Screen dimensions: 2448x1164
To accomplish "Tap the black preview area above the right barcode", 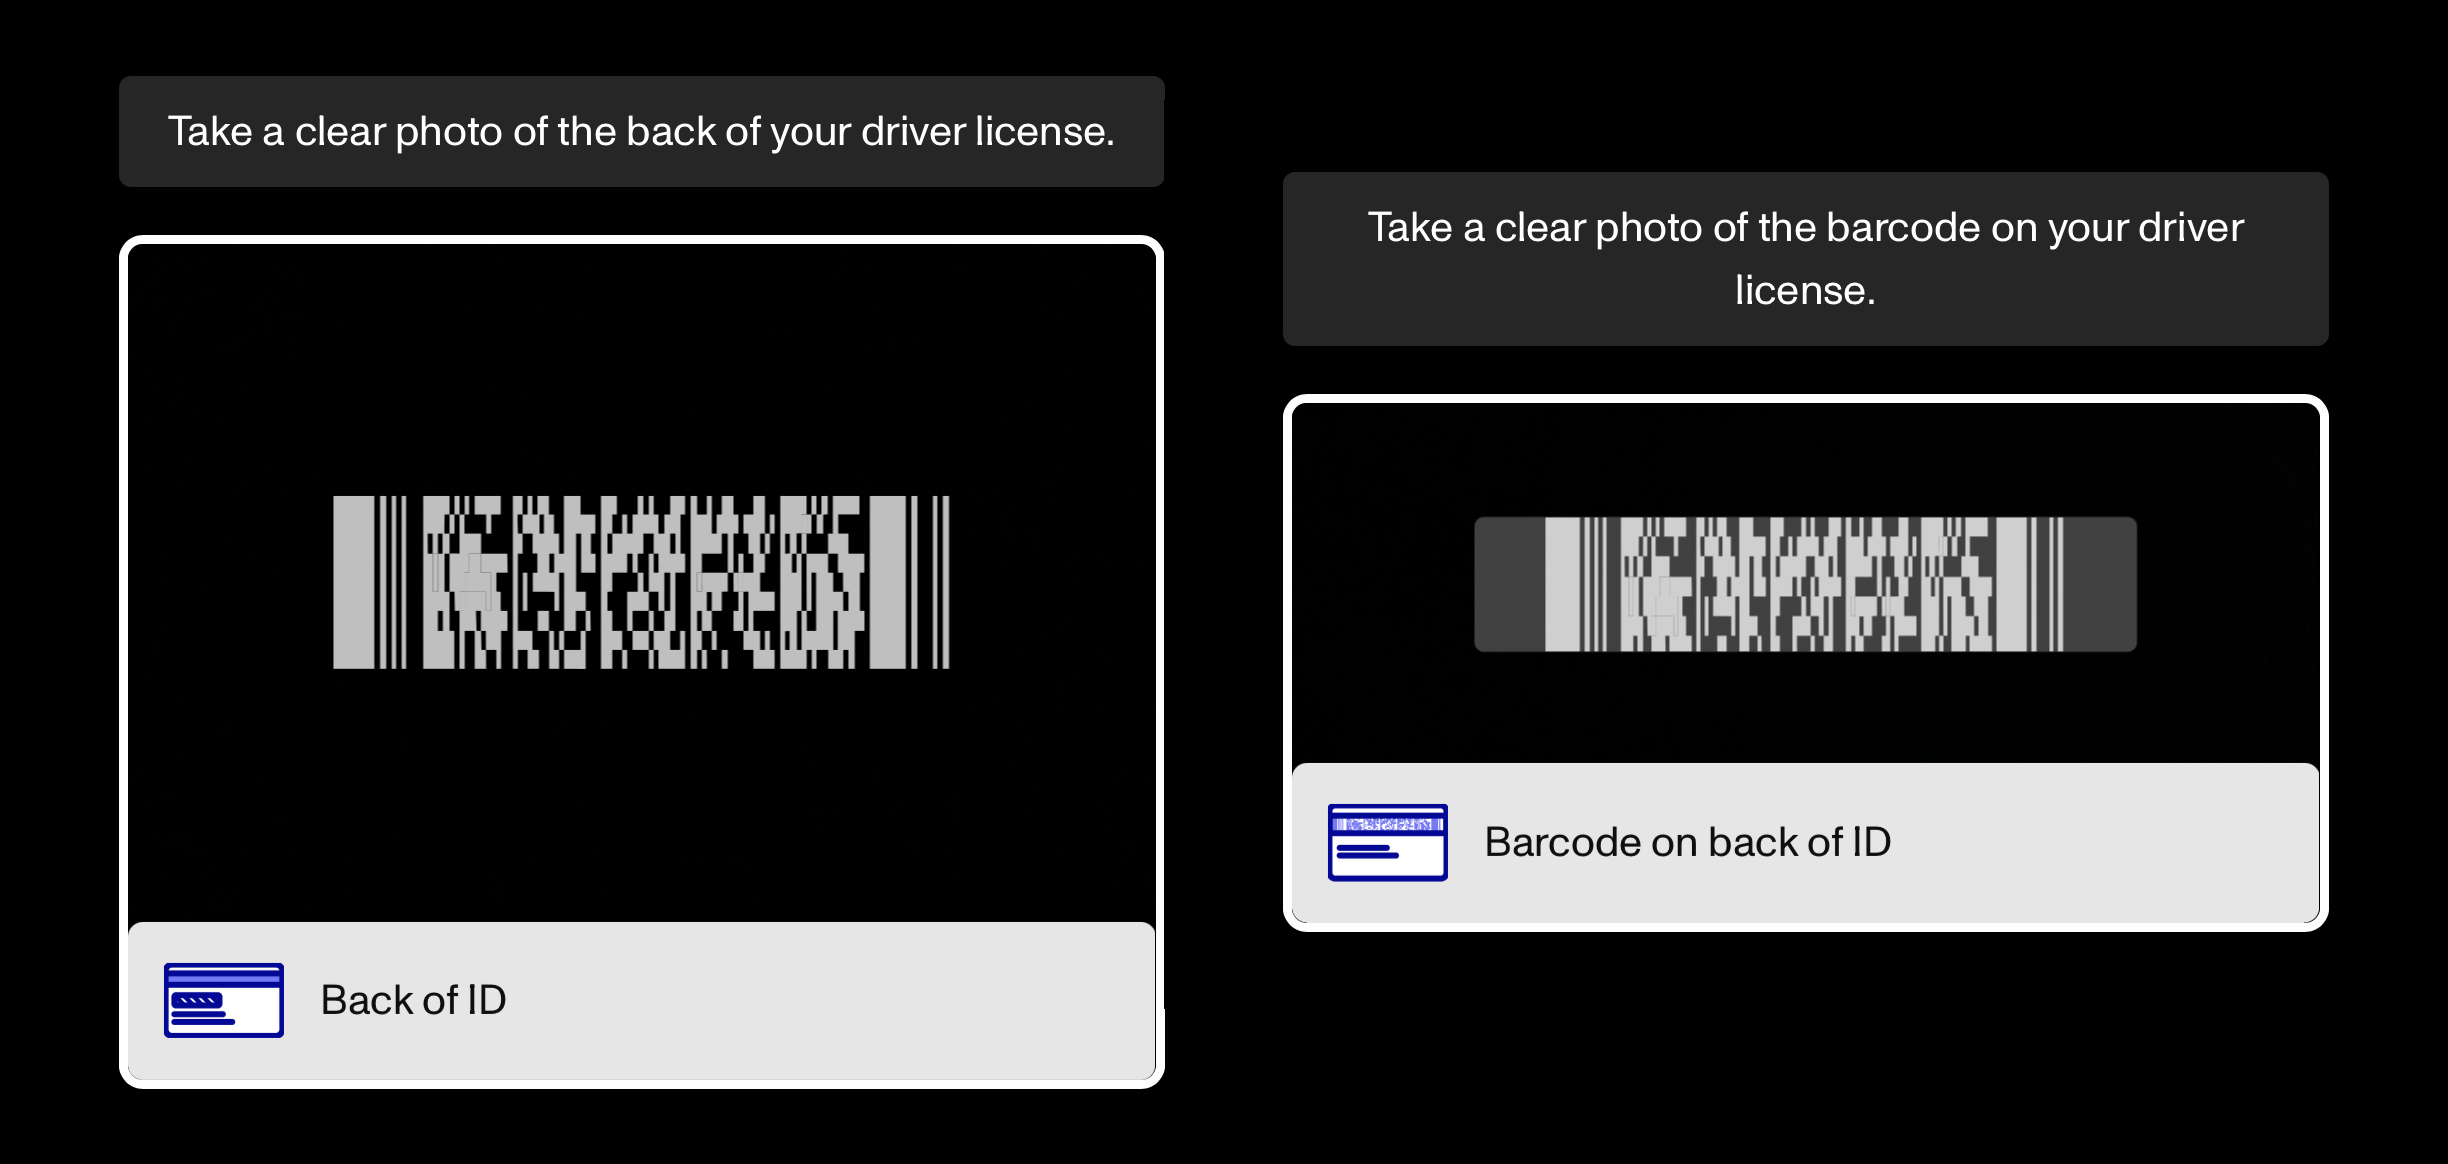I will click(x=1805, y=460).
